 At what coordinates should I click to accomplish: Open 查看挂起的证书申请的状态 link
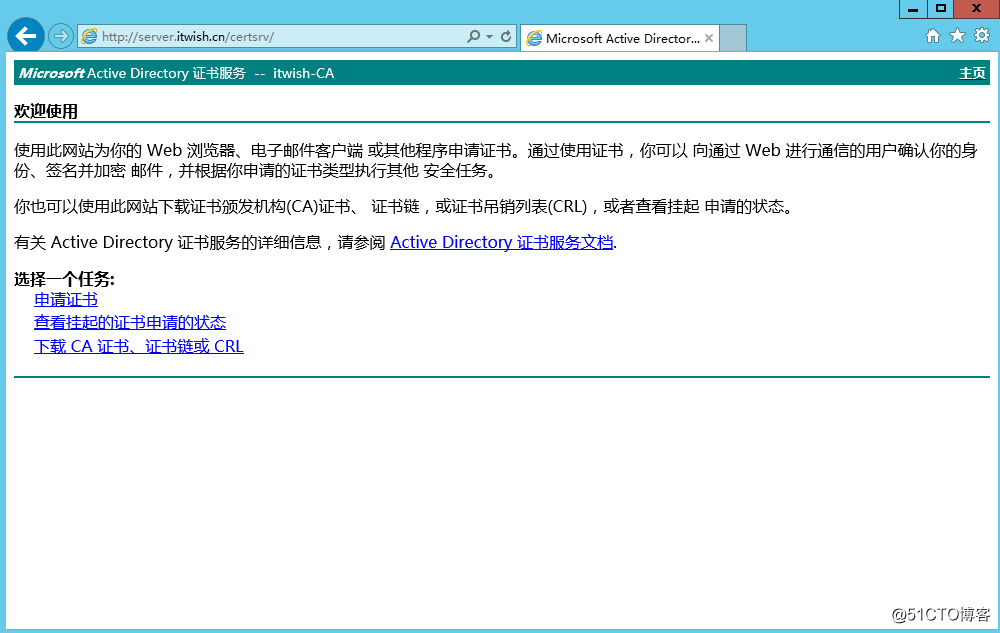(x=130, y=323)
